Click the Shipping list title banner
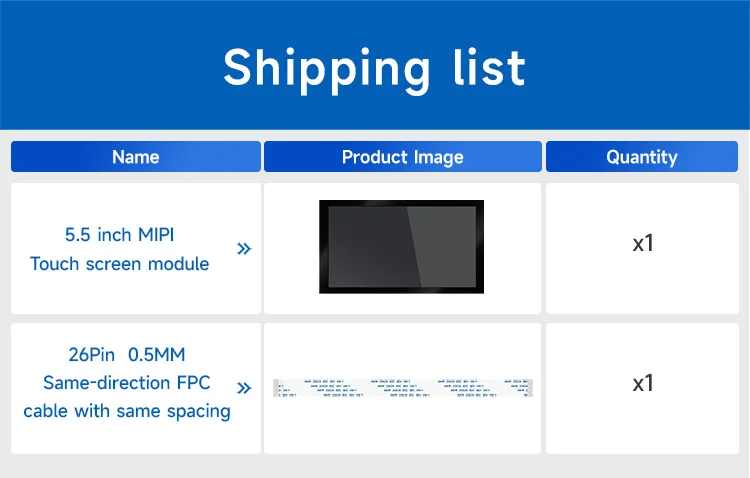750x478 pixels. pyautogui.click(x=375, y=65)
